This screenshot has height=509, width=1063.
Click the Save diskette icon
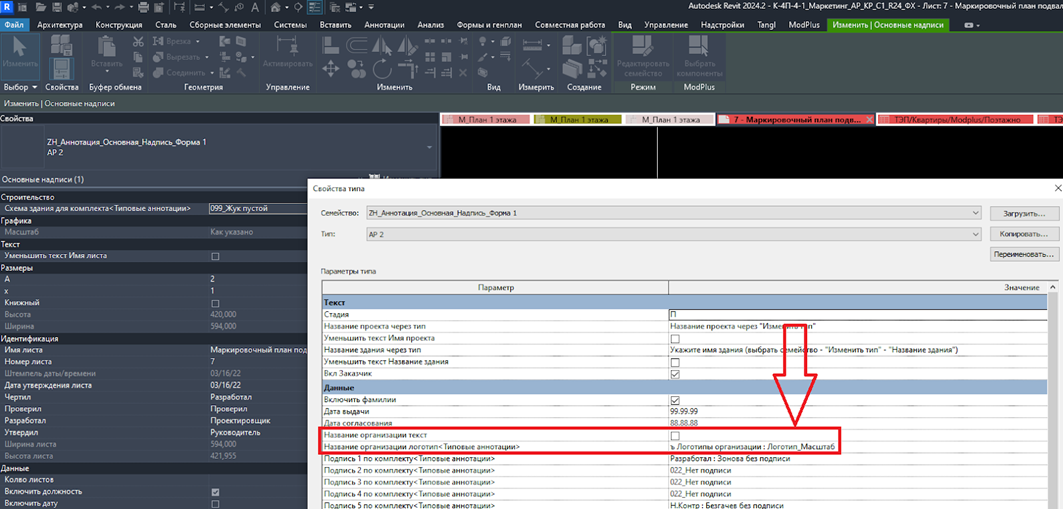(x=58, y=8)
